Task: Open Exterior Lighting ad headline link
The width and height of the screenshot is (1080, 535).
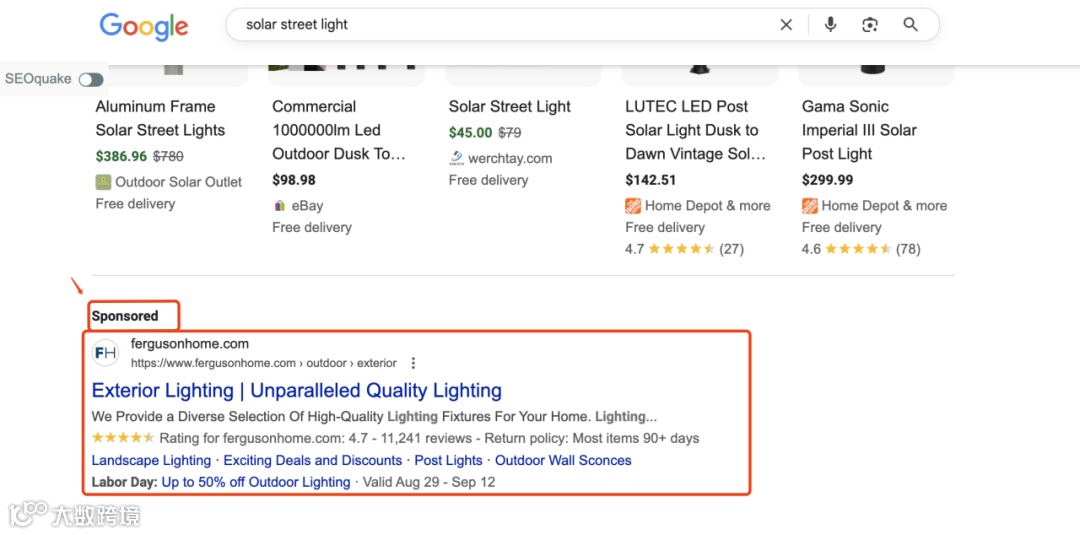Action: 296,391
